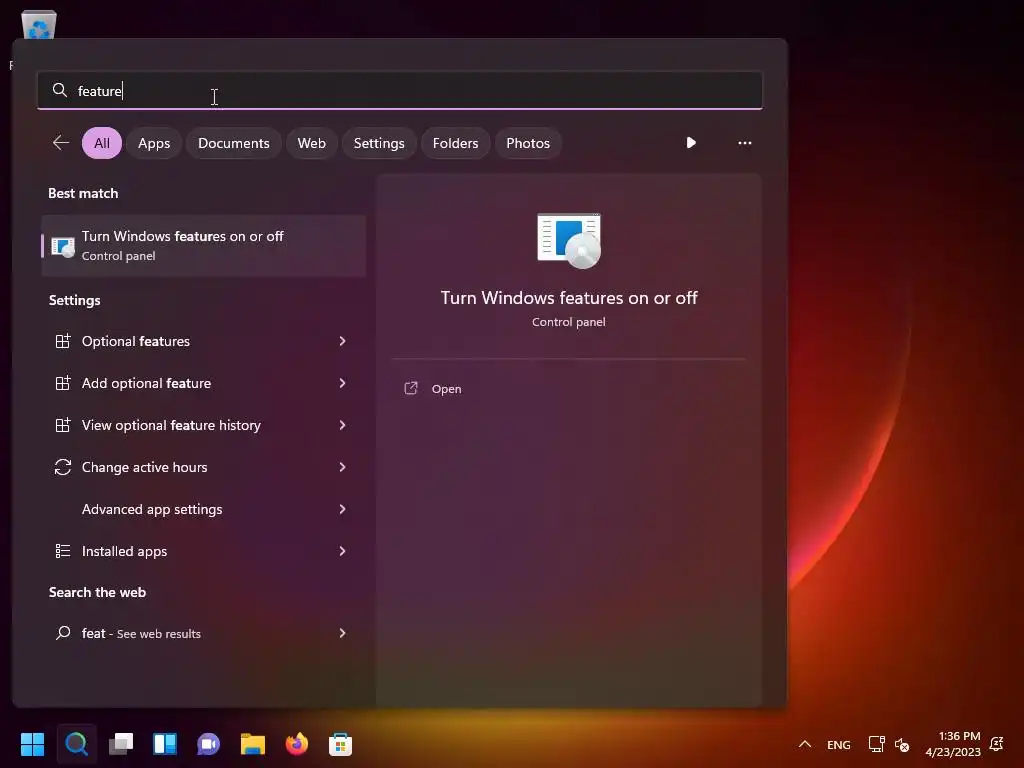Click the search input field containing feature
The image size is (1024, 768).
click(x=400, y=90)
